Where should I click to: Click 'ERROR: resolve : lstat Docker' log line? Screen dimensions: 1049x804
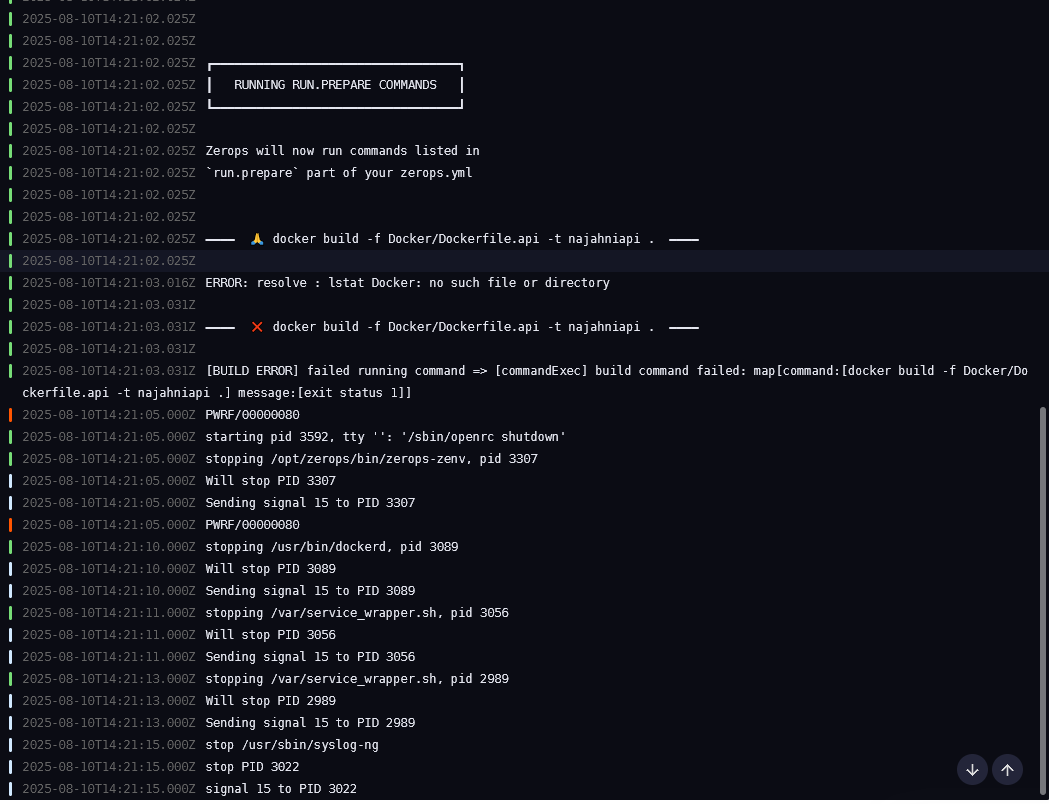(x=407, y=283)
